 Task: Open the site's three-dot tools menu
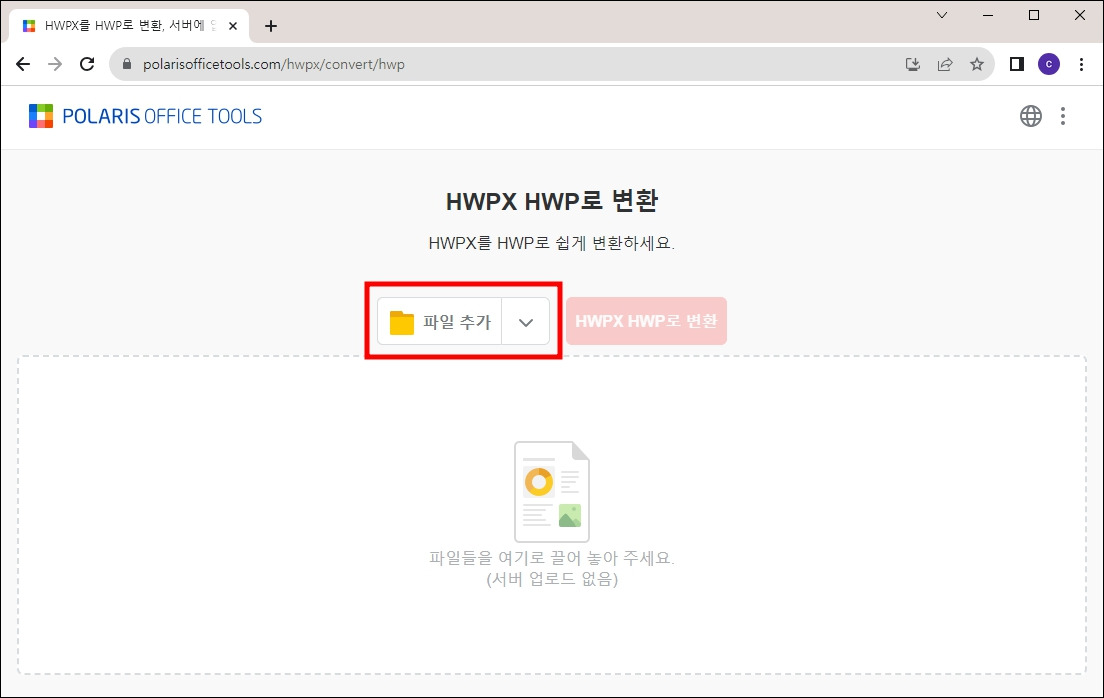1062,116
